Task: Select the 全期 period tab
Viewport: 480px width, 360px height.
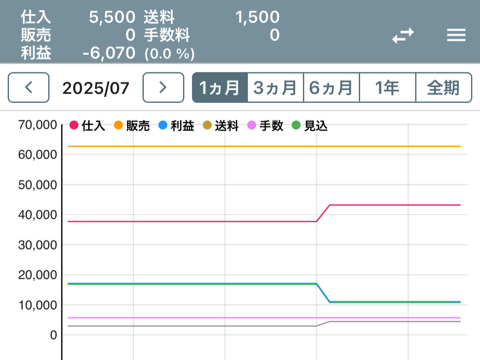Action: coord(444,88)
